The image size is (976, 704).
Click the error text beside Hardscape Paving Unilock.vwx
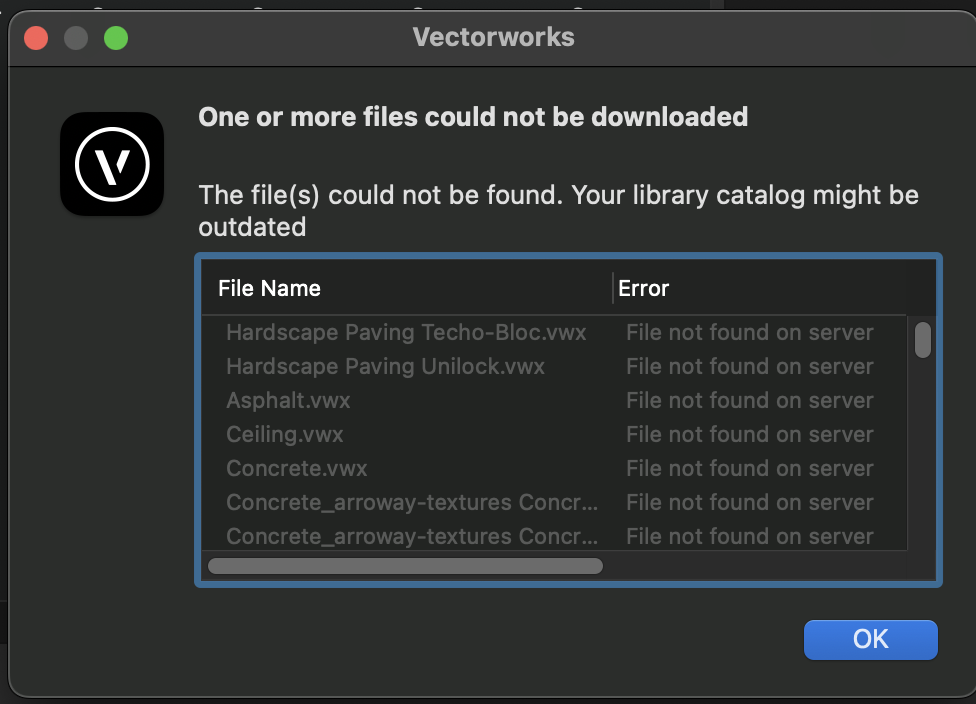[x=750, y=366]
